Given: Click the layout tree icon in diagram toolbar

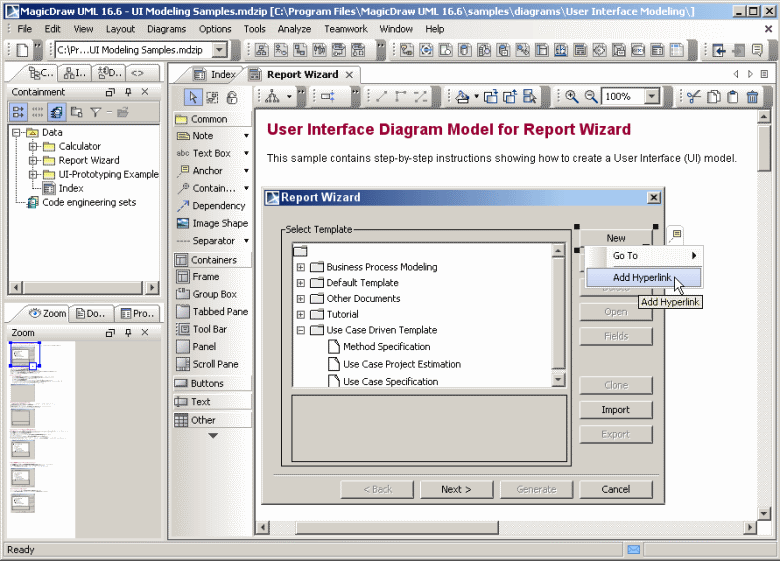Looking at the screenshot, I should 272,96.
